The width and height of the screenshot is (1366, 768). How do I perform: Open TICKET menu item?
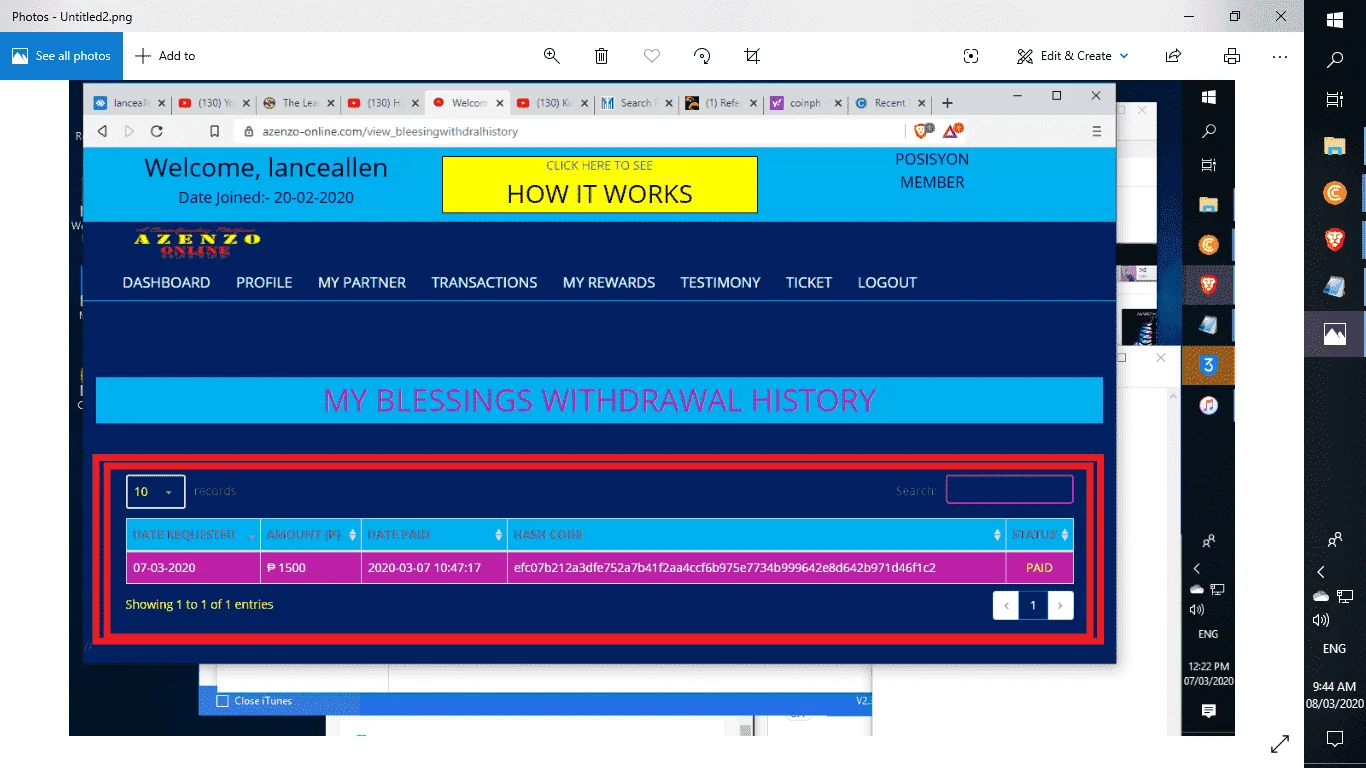pyautogui.click(x=809, y=283)
